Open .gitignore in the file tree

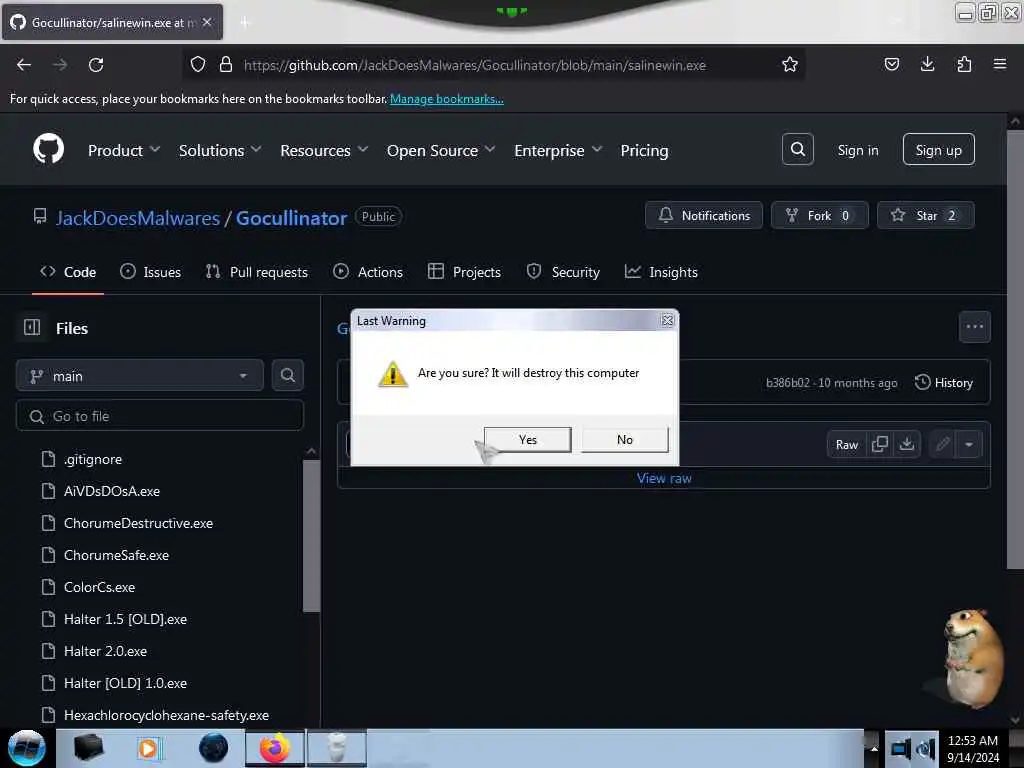[93, 459]
